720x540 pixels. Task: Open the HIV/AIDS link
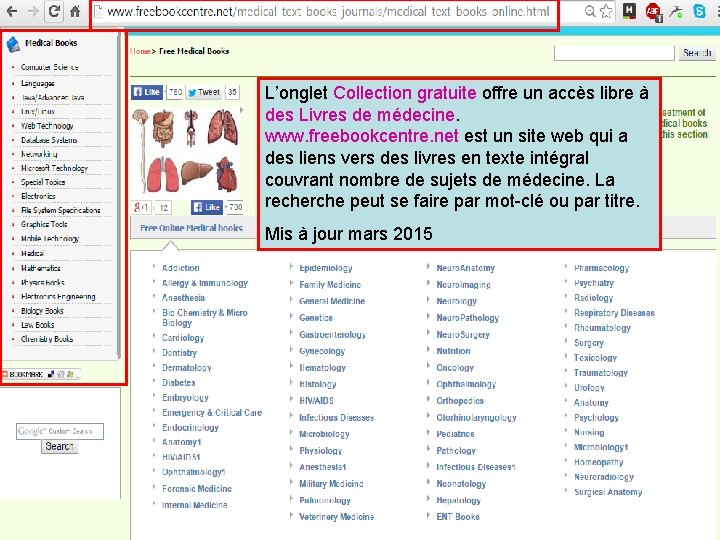pyautogui.click(x=316, y=400)
